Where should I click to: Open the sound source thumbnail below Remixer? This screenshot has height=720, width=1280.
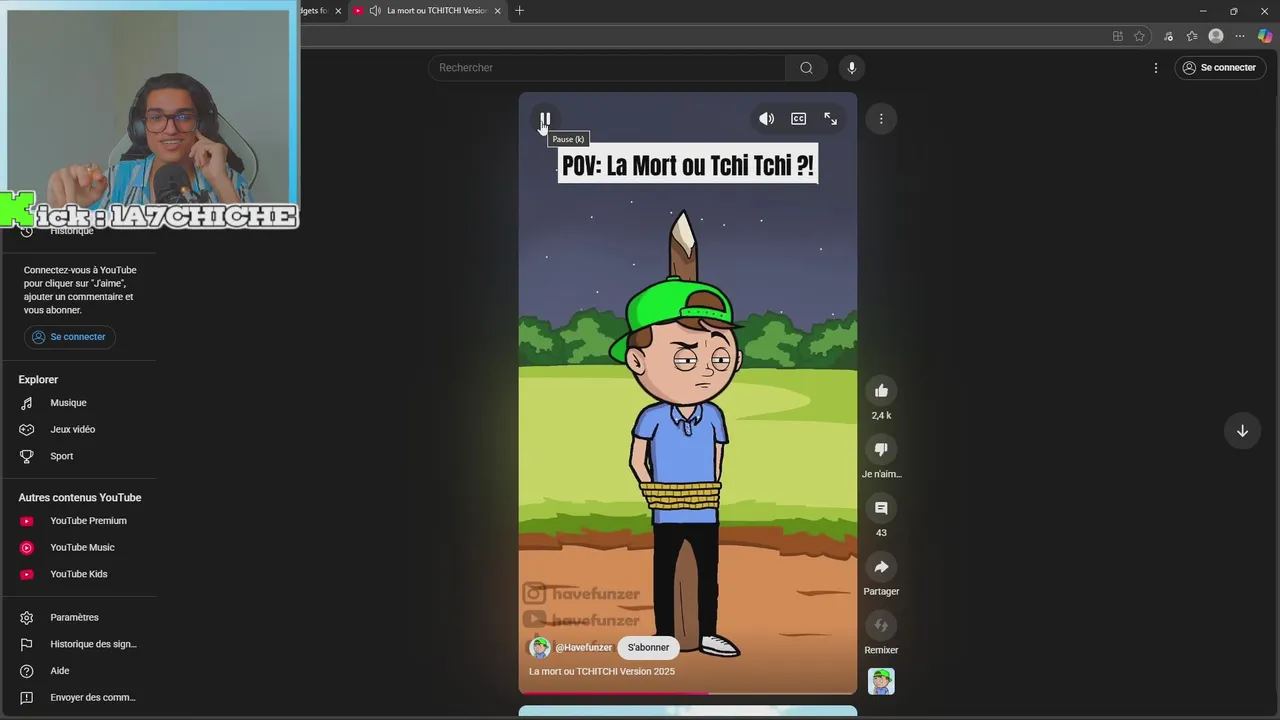click(x=881, y=681)
